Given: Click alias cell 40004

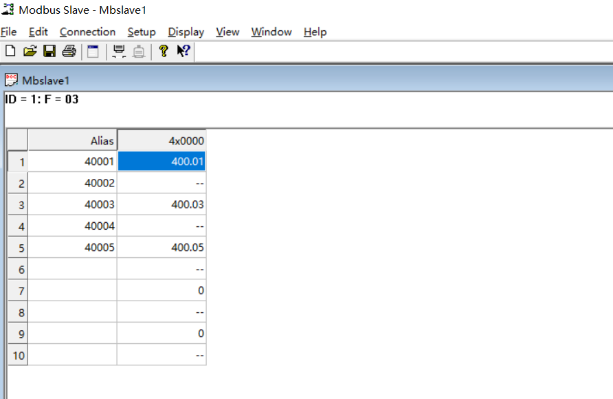Looking at the screenshot, I should point(72,226).
